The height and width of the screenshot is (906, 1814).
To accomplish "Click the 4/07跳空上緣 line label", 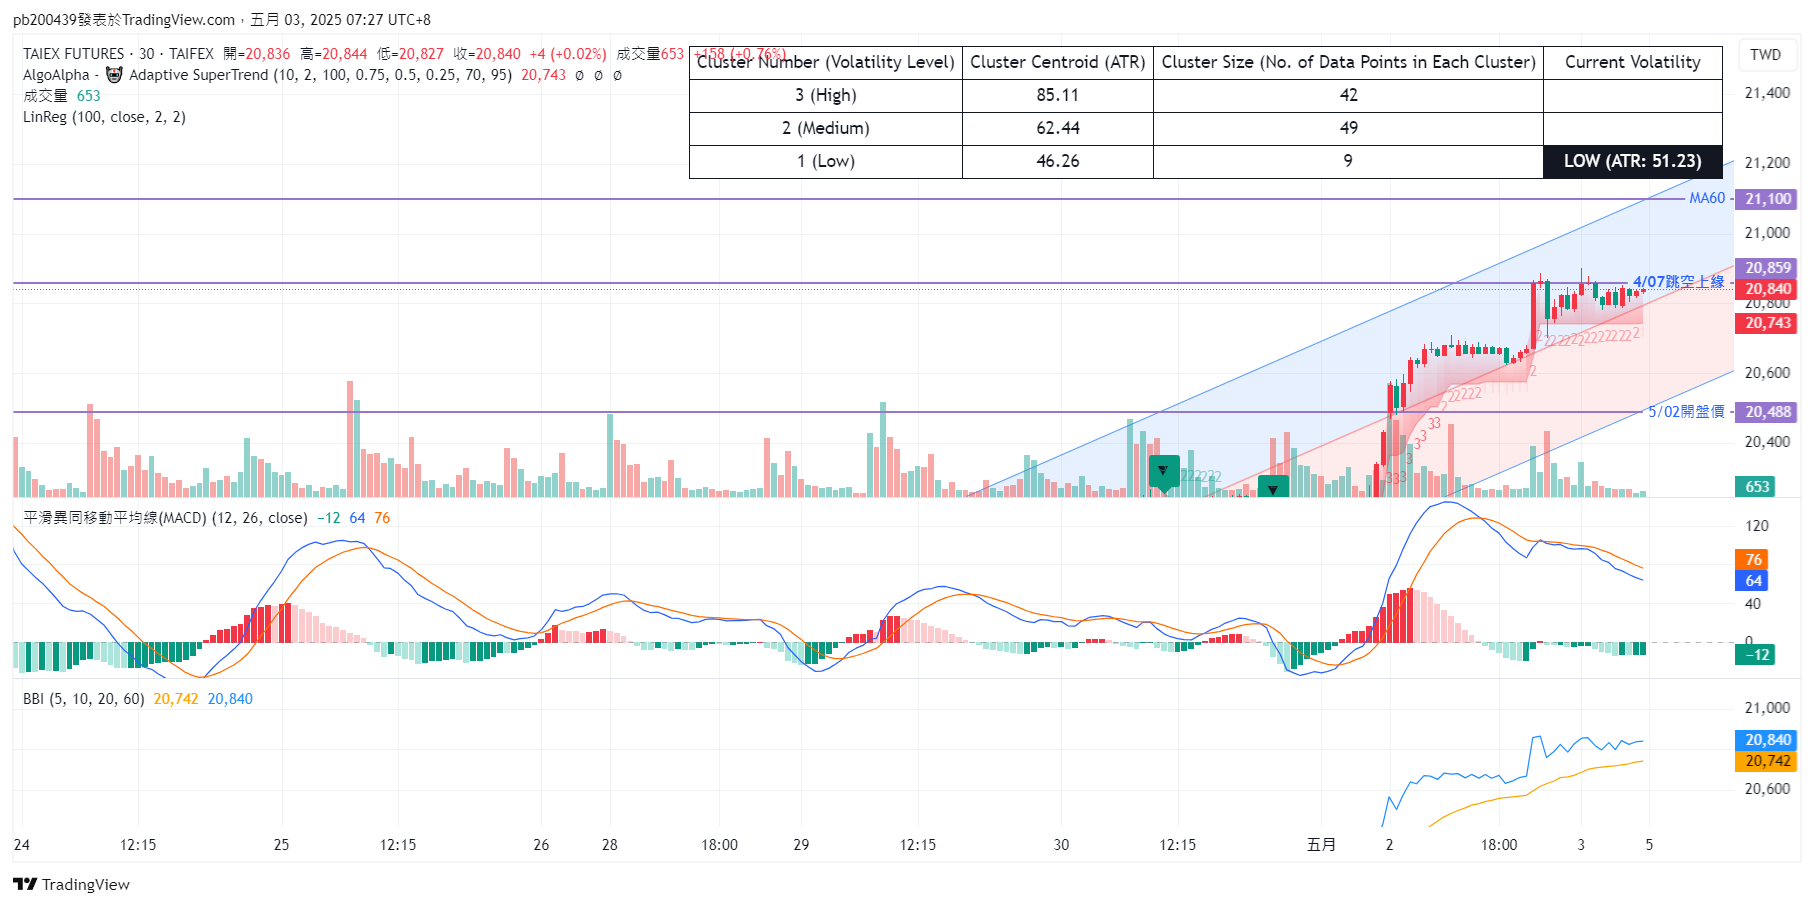I will click(1679, 282).
